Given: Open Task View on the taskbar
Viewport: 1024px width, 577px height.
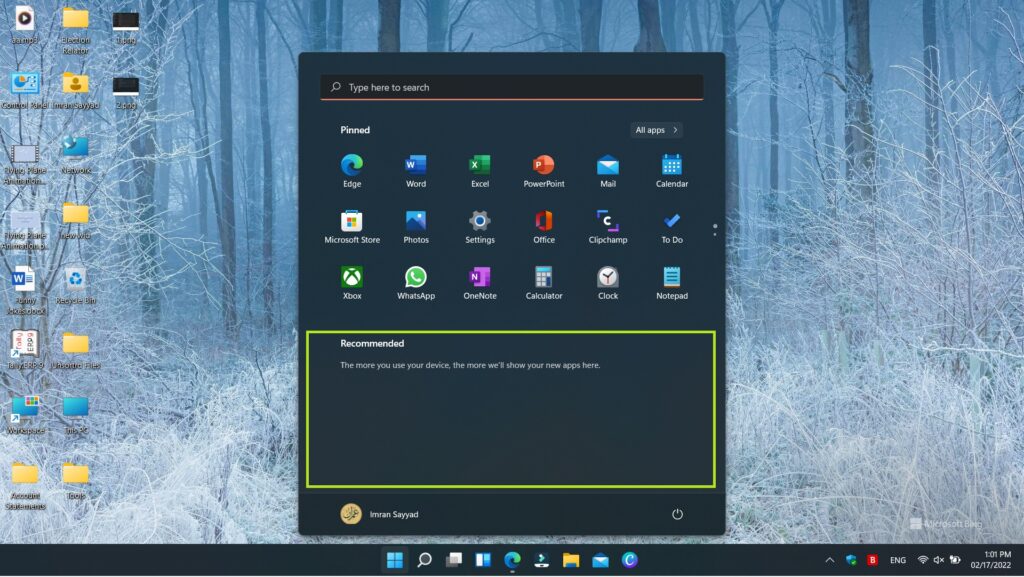Looking at the screenshot, I should 454,560.
